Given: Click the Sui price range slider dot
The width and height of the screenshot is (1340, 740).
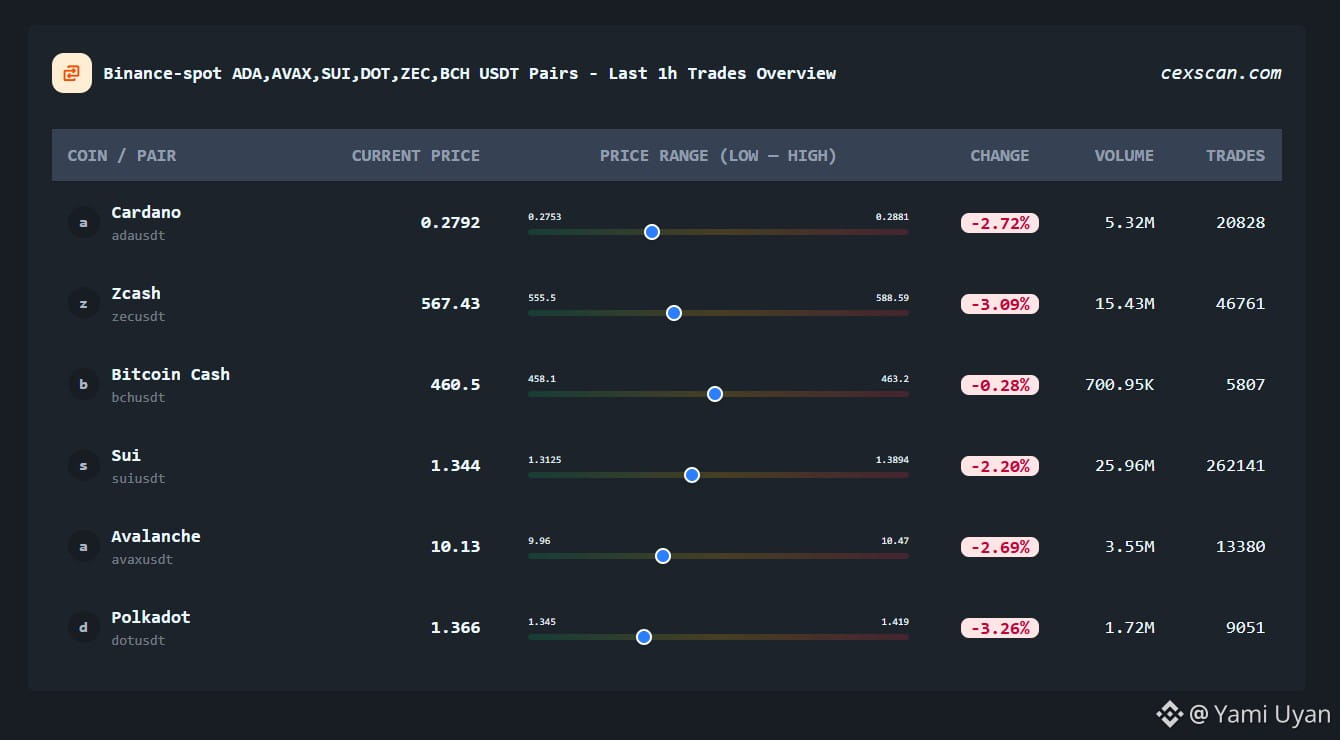Looking at the screenshot, I should click(692, 475).
